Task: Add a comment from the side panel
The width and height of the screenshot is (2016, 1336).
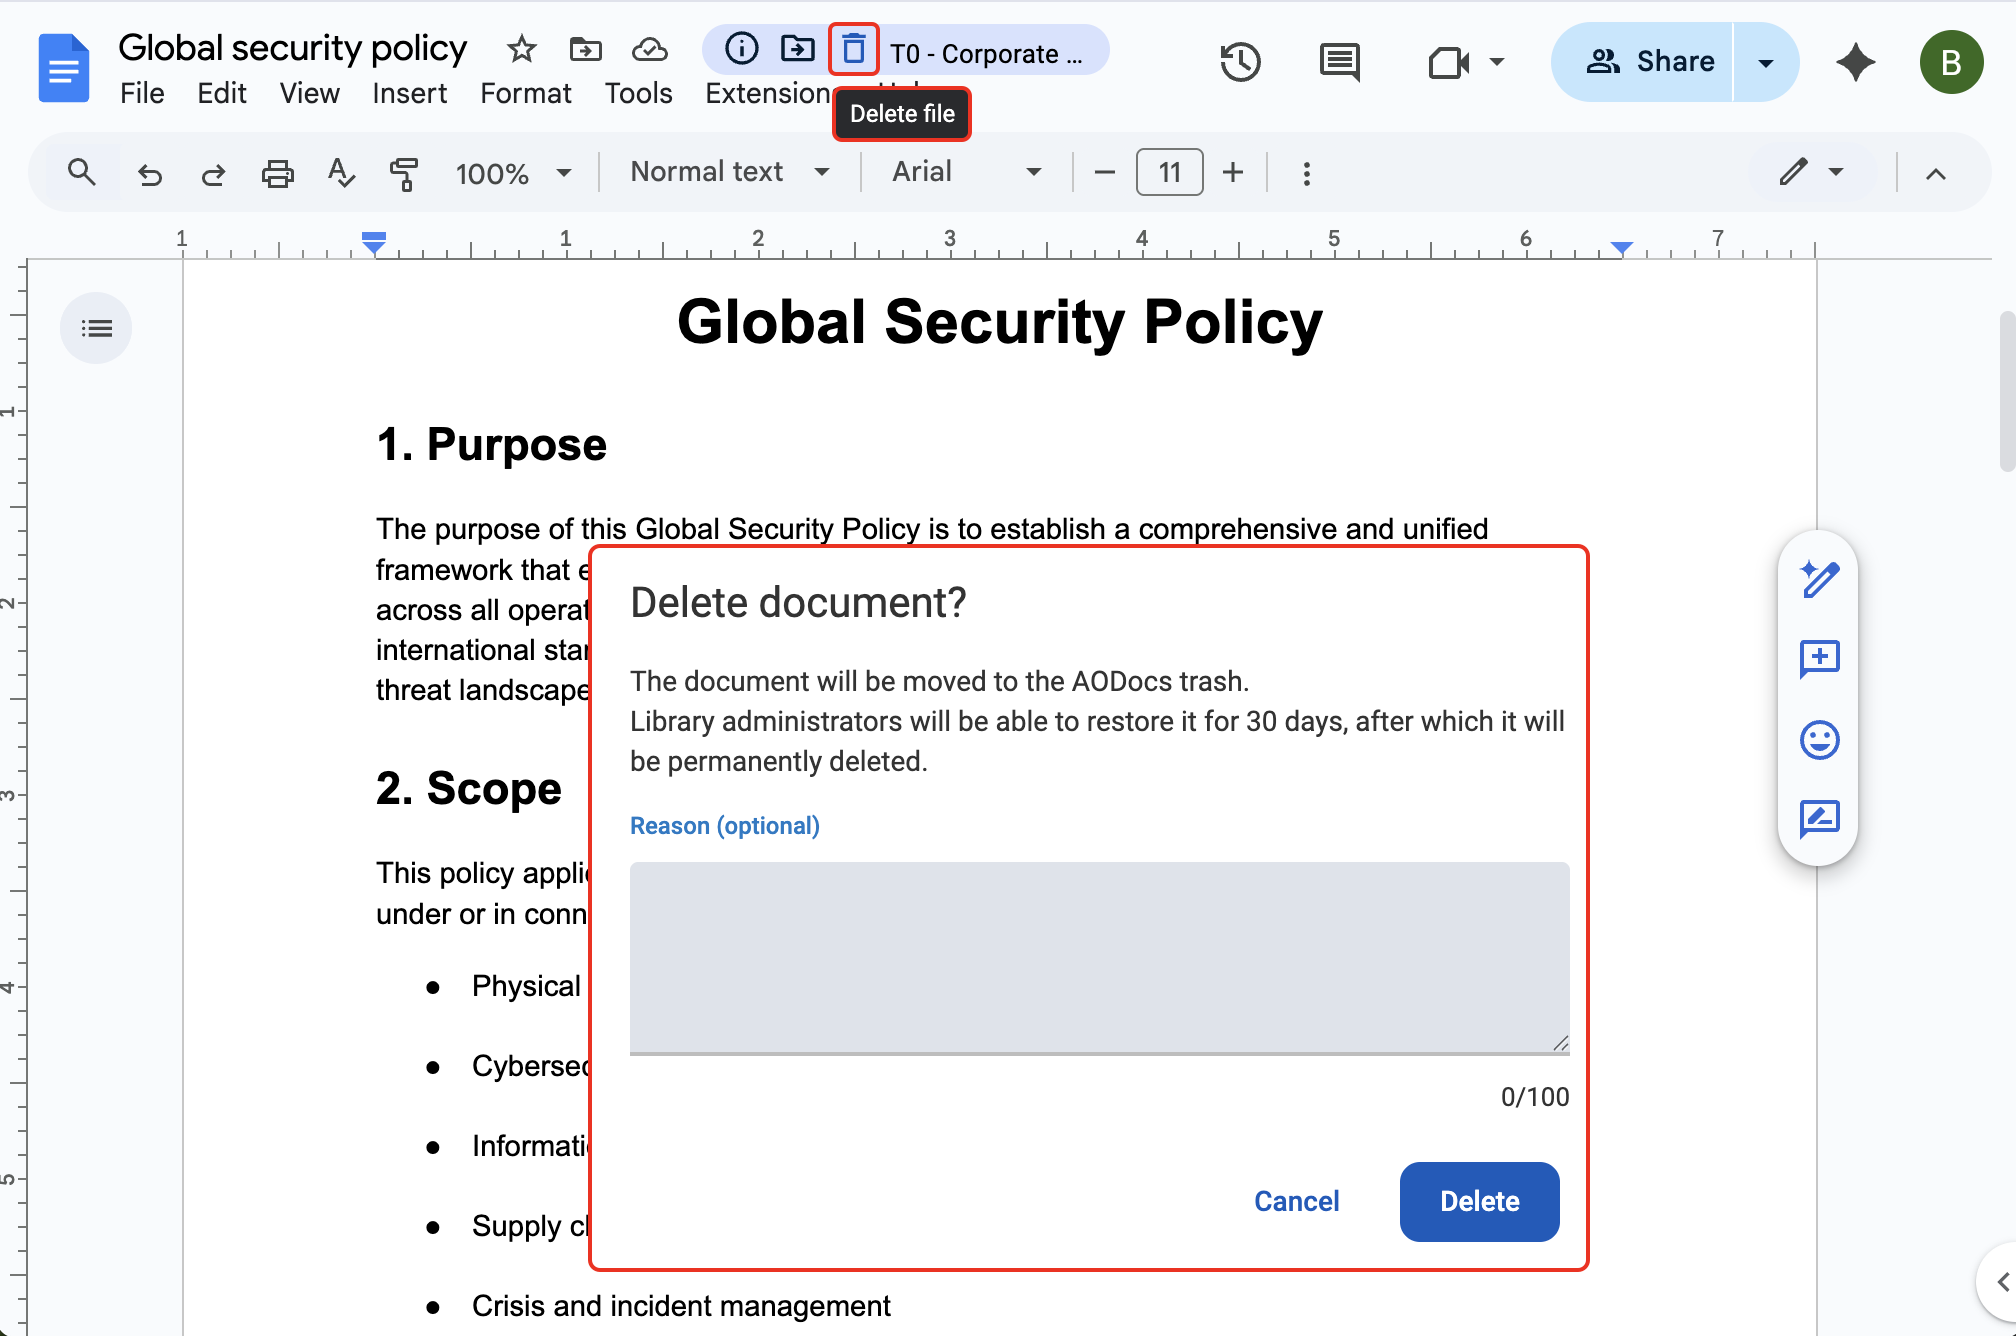Action: click(1819, 659)
